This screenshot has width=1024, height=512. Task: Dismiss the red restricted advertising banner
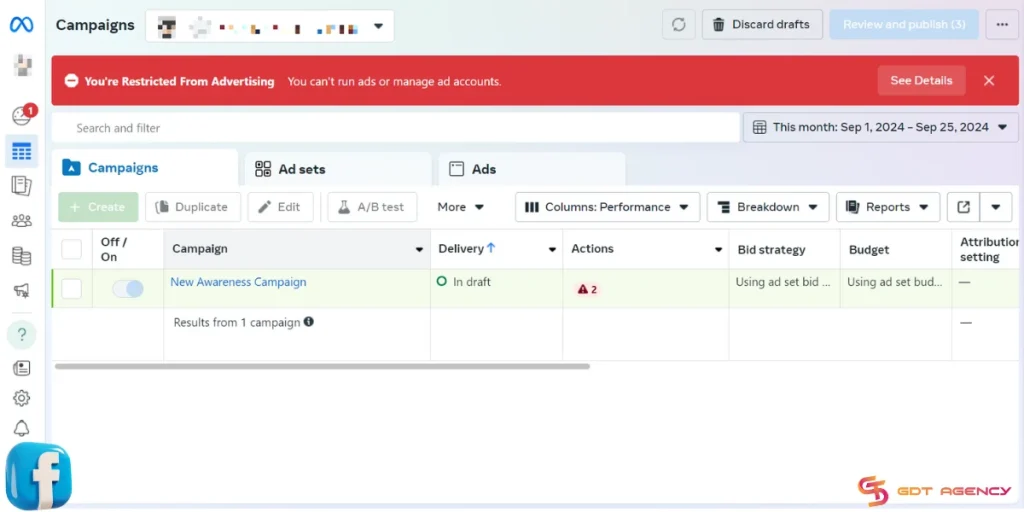pos(989,80)
